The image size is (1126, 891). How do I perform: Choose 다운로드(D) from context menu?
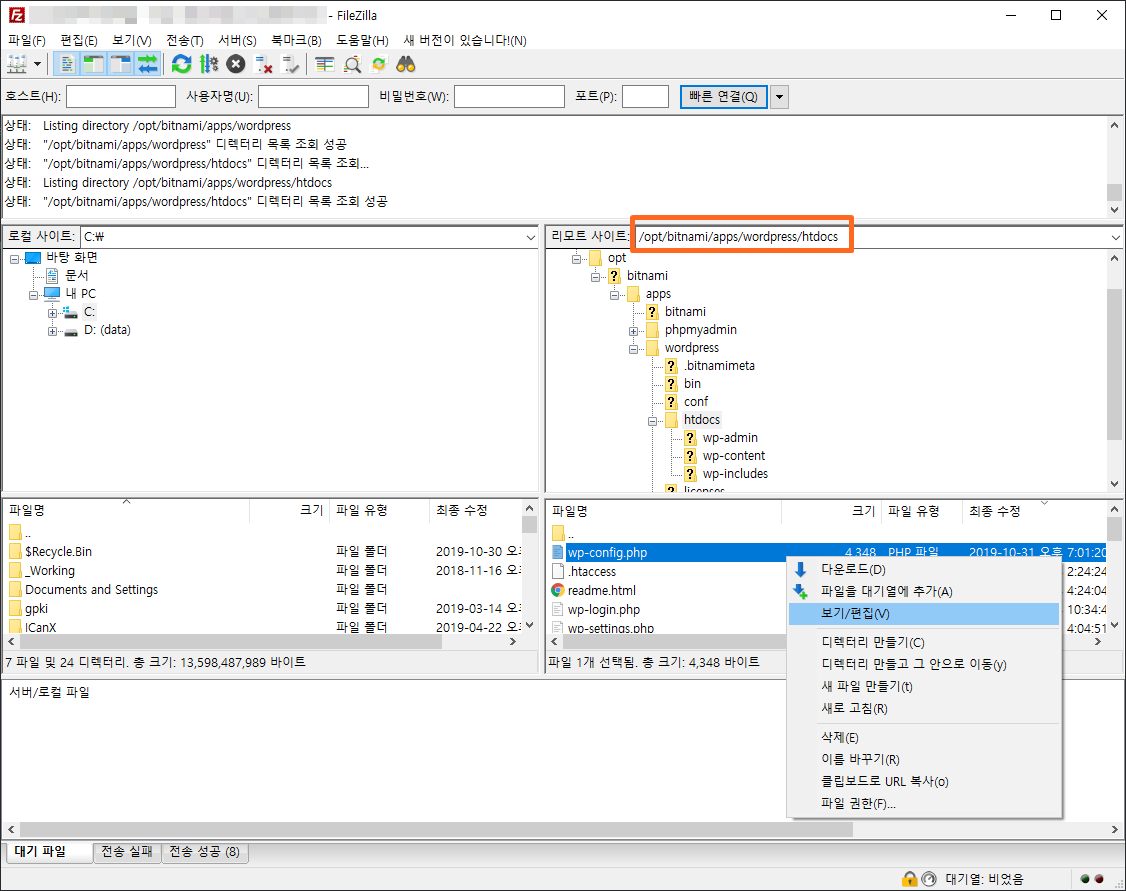point(923,570)
